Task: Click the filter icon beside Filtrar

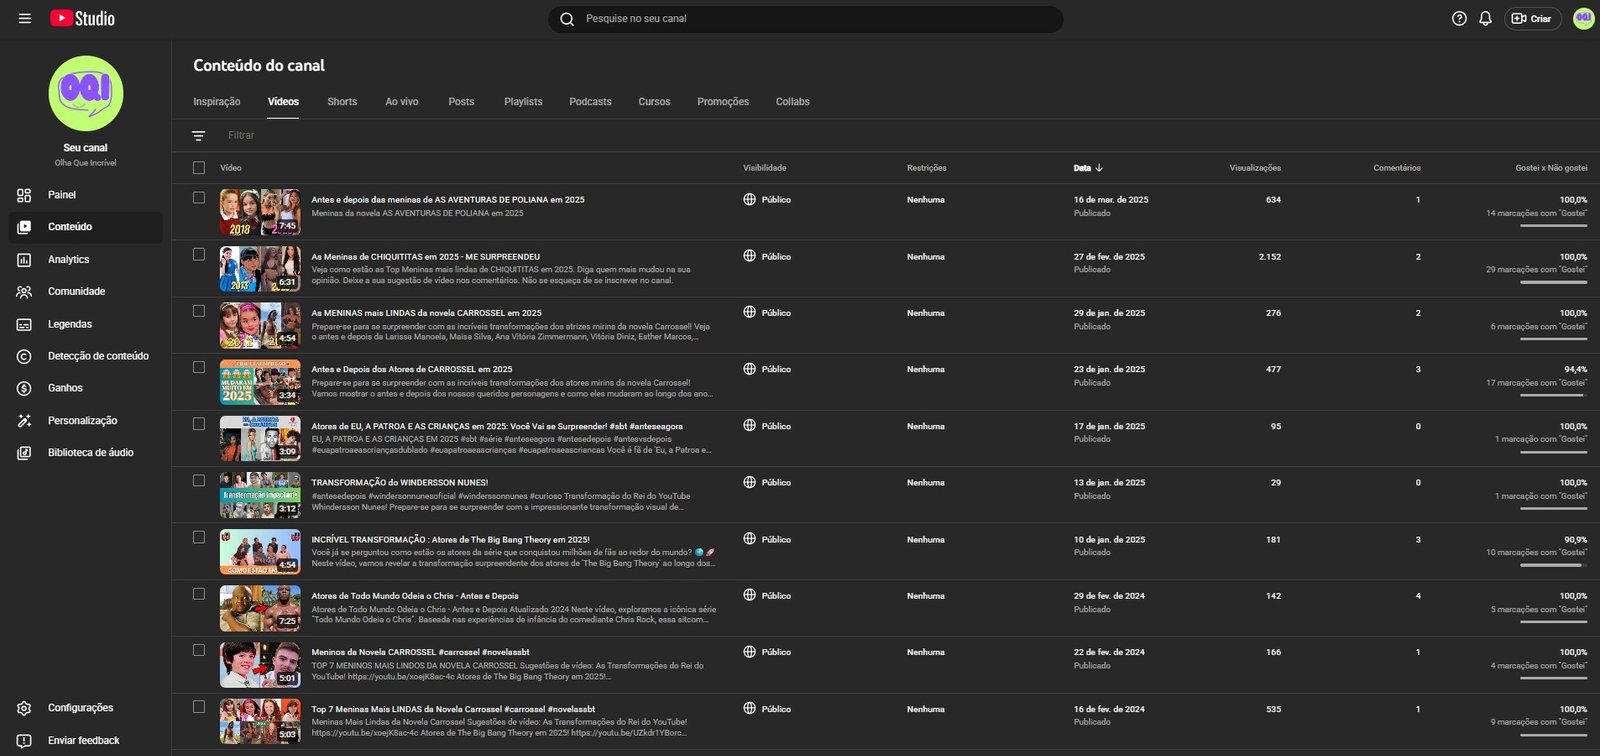Action: pos(199,136)
